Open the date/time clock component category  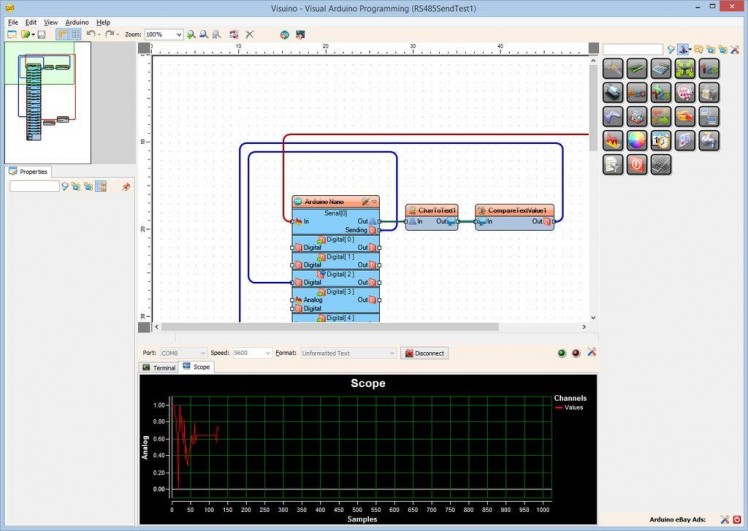click(661, 141)
